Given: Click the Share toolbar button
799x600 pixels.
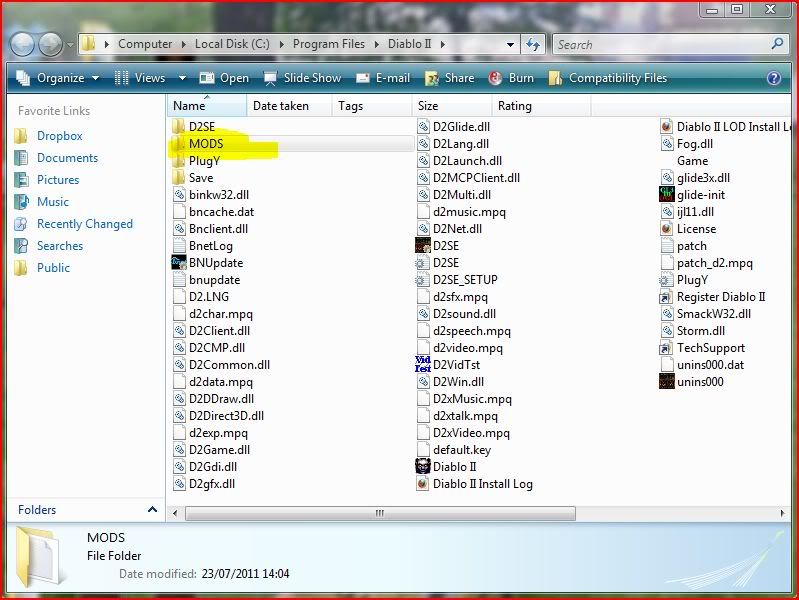Looking at the screenshot, I should 449,78.
